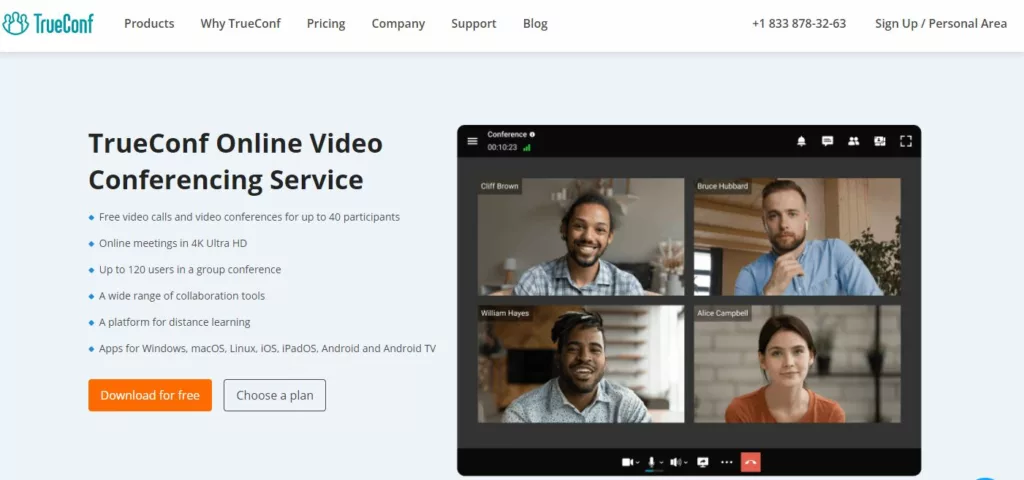Image resolution: width=1024 pixels, height=480 pixels.
Task: Expand the microphone options arrow
Action: coord(661,463)
